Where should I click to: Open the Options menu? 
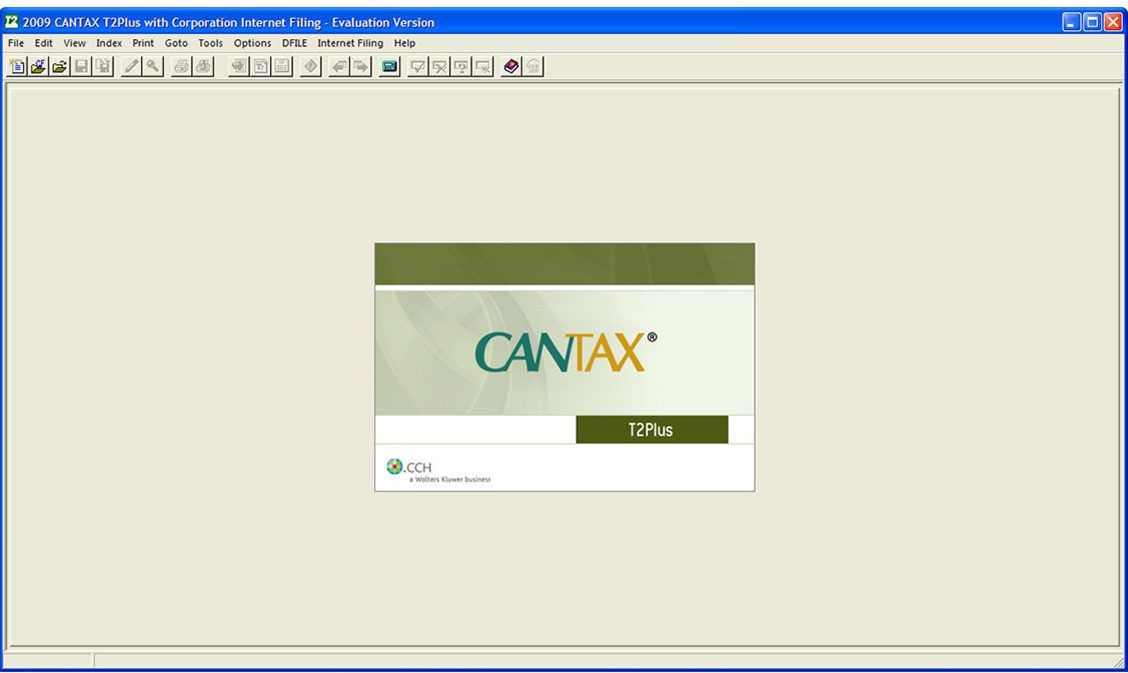(x=252, y=43)
